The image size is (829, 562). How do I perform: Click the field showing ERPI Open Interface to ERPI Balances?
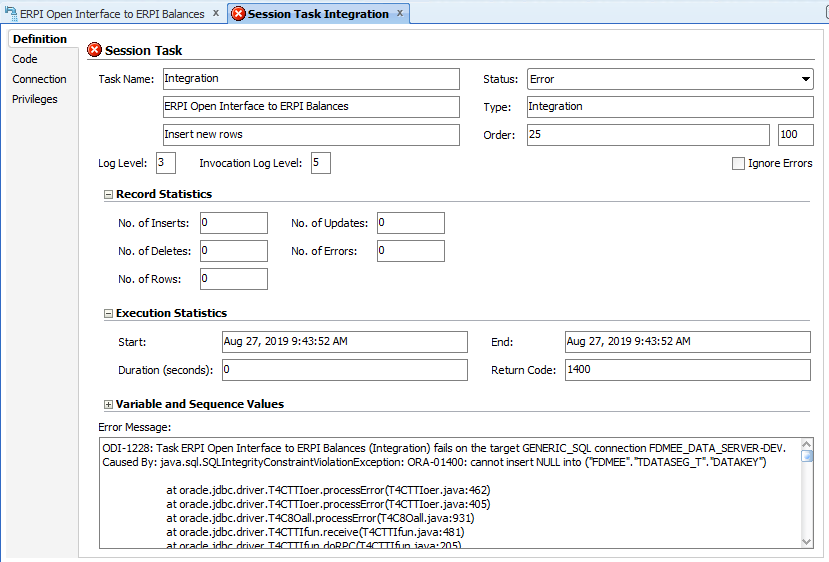(311, 107)
